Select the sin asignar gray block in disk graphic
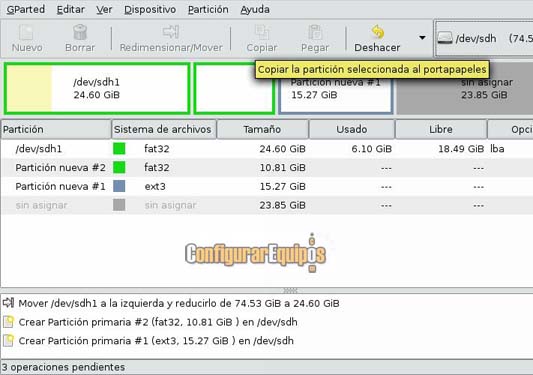This screenshot has width=533, height=375. coord(465,88)
